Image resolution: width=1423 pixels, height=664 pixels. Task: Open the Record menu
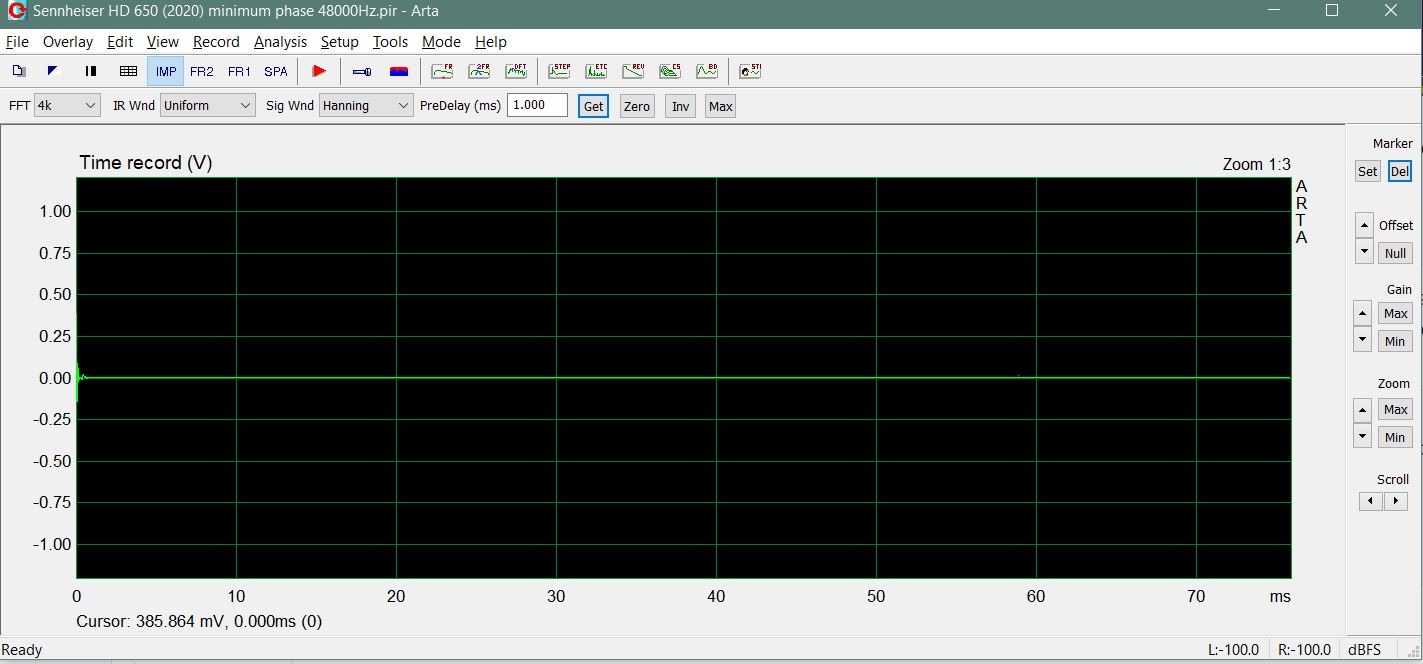216,42
